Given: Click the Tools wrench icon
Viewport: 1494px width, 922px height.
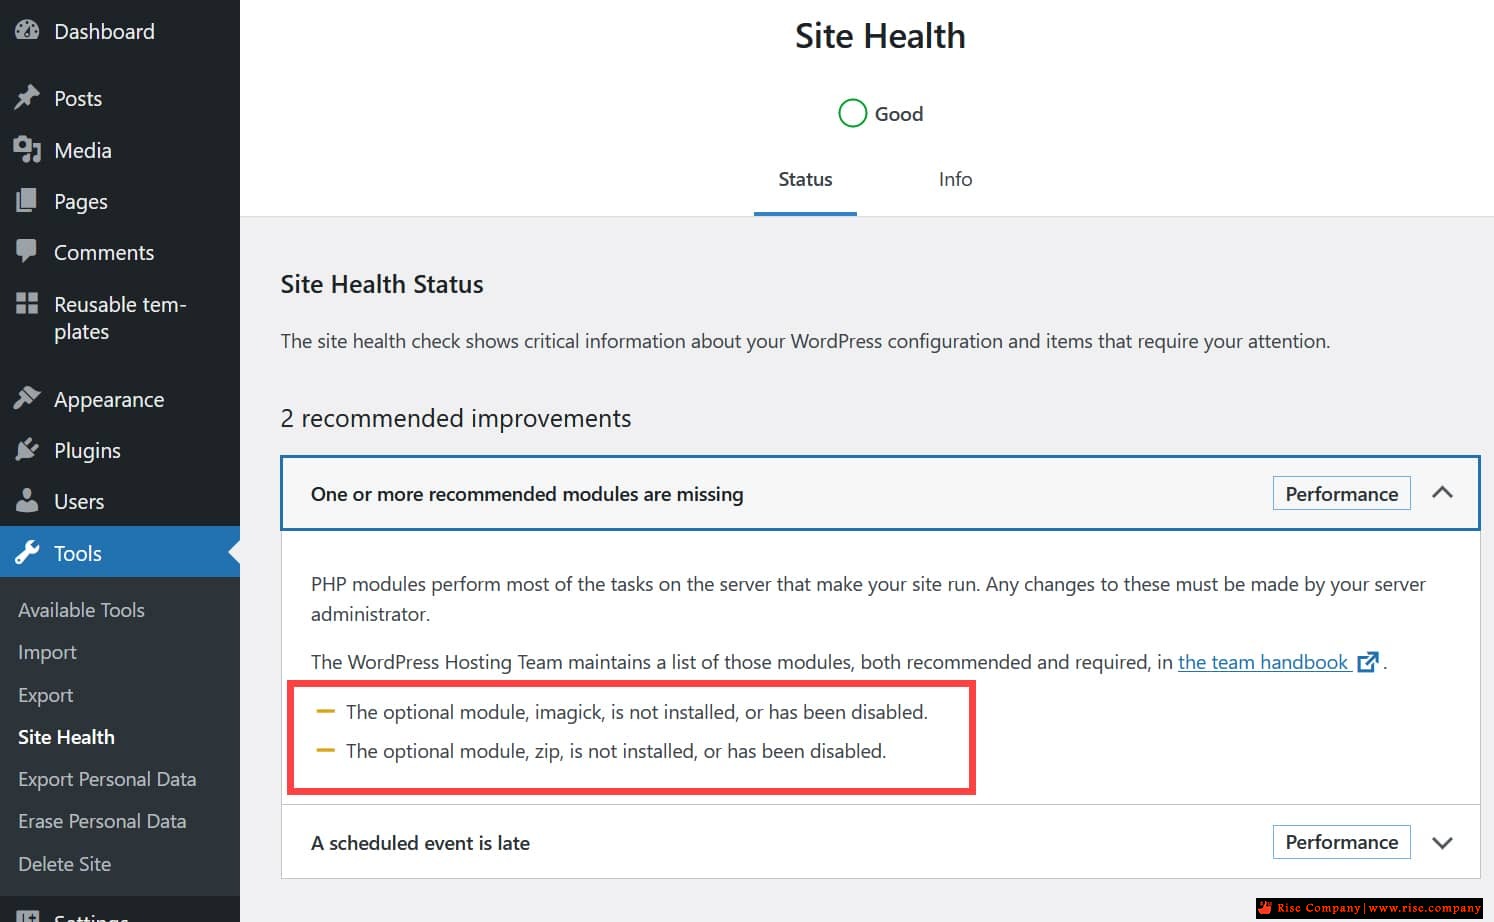Looking at the screenshot, I should (x=27, y=553).
